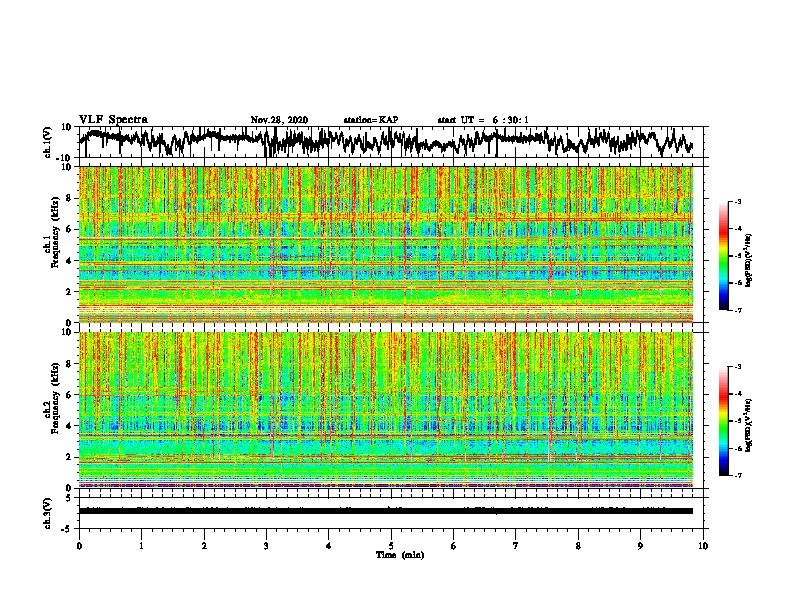Click time axis tick label '5'
Screen dimensions: 792x612
pyautogui.click(x=391, y=546)
